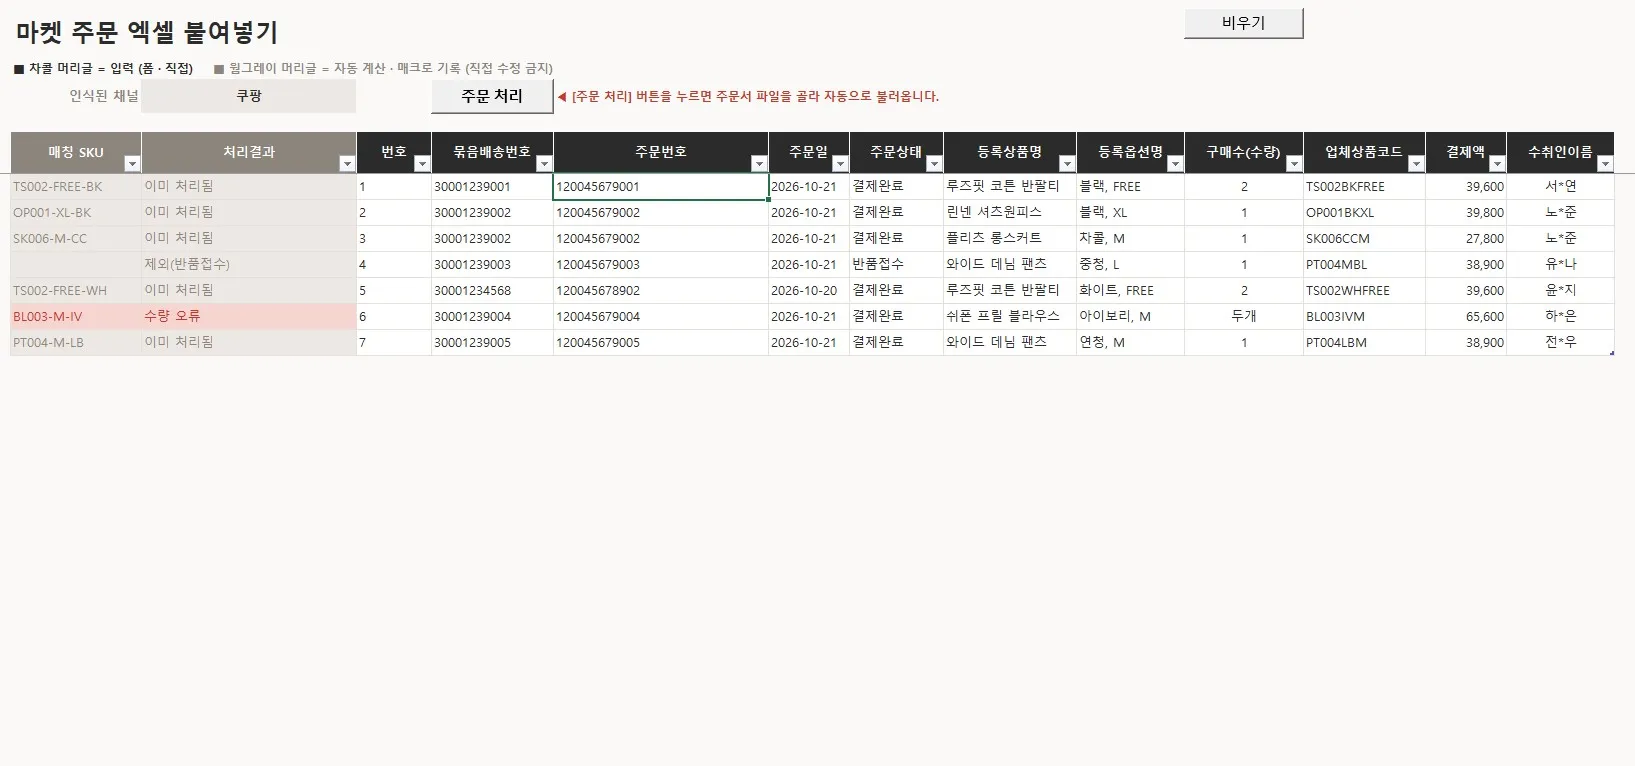
Task: Open filter dropdown for 번호 column
Action: tap(422, 164)
